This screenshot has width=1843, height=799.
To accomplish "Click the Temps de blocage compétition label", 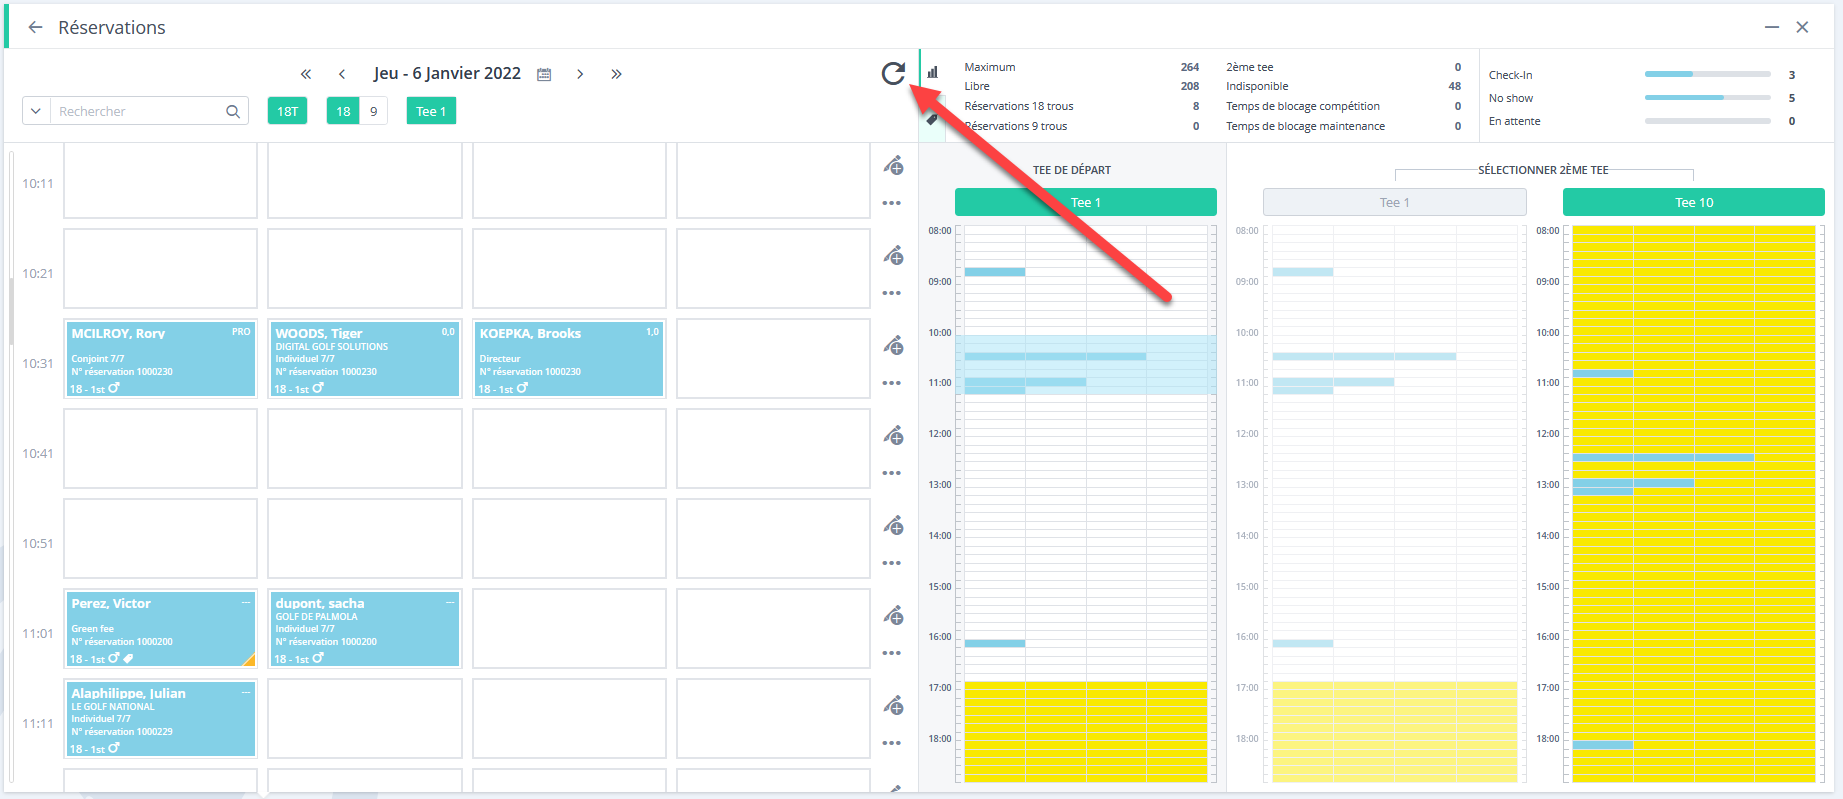I will (1303, 106).
